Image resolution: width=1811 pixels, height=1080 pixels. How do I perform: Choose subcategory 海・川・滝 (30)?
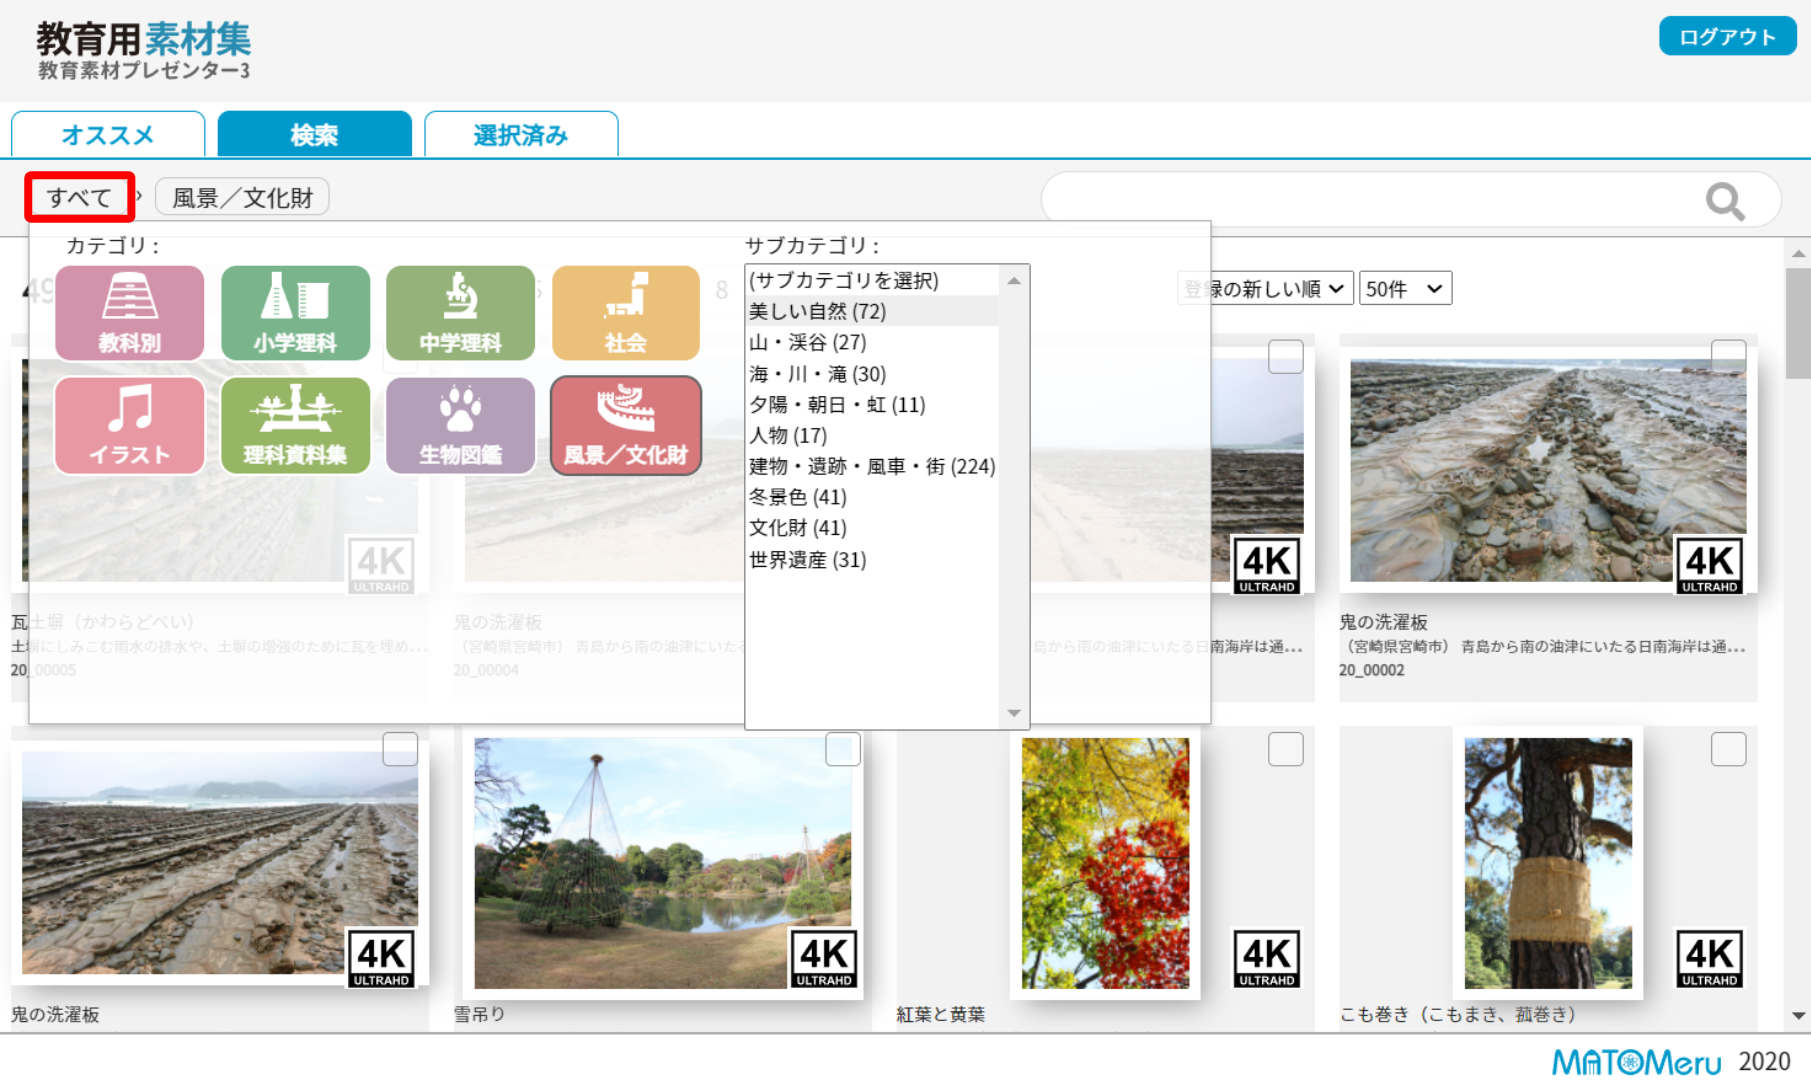(872, 373)
